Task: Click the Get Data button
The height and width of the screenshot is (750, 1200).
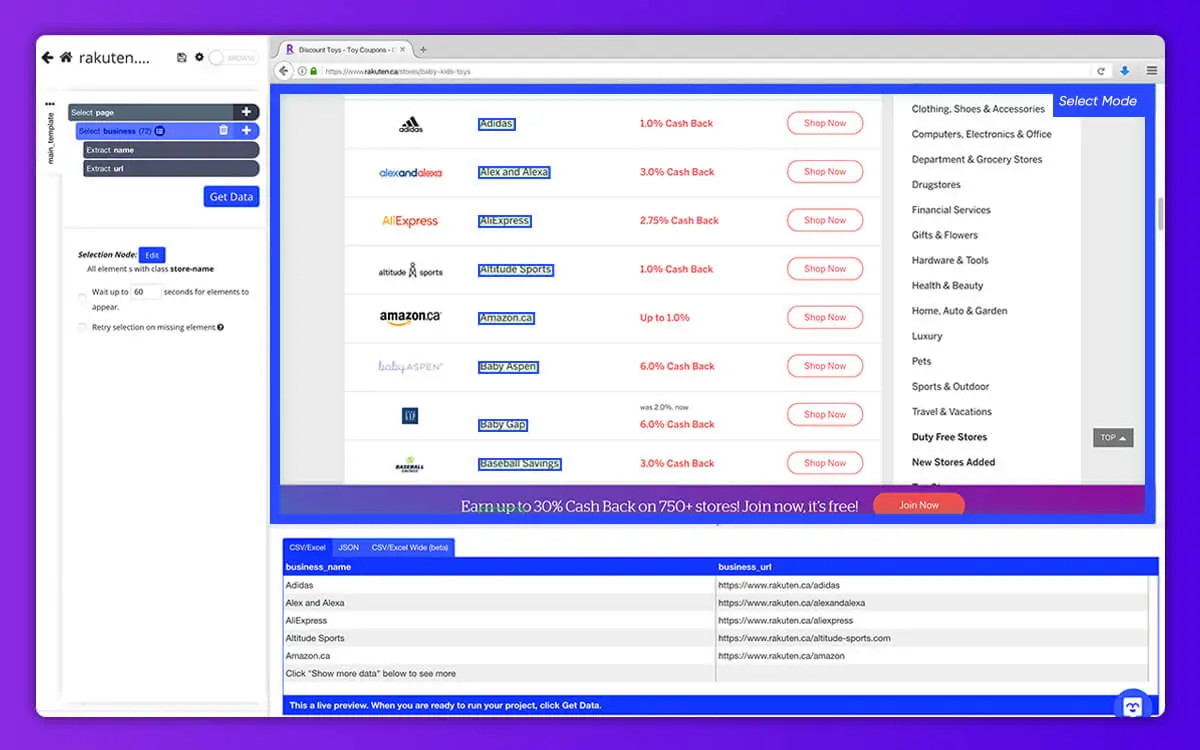Action: 231,197
